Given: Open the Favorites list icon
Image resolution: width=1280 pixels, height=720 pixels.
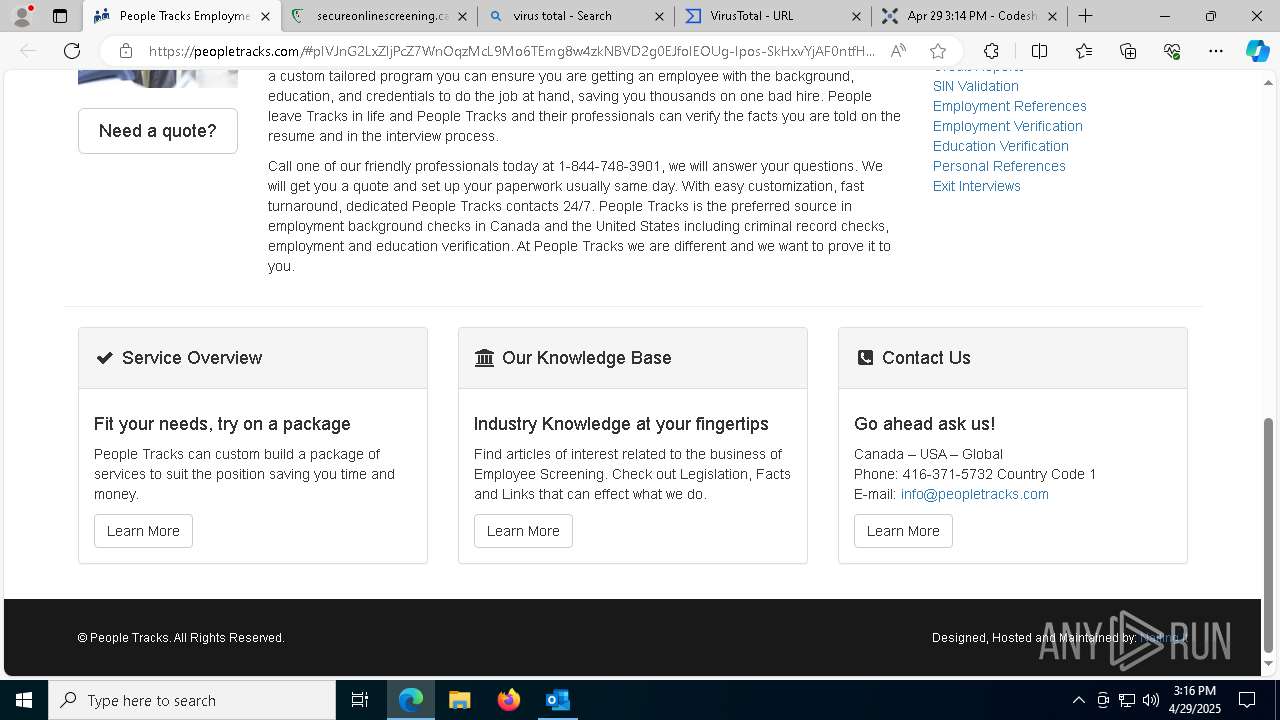Looking at the screenshot, I should pyautogui.click(x=1084, y=51).
